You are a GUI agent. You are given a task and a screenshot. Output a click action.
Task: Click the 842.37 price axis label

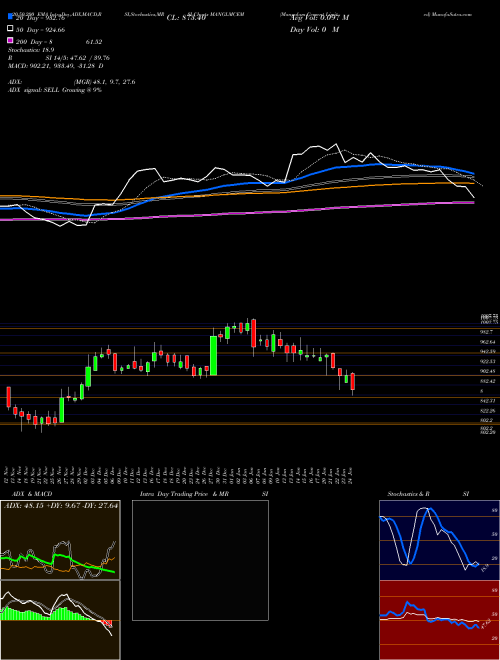pos(487,401)
